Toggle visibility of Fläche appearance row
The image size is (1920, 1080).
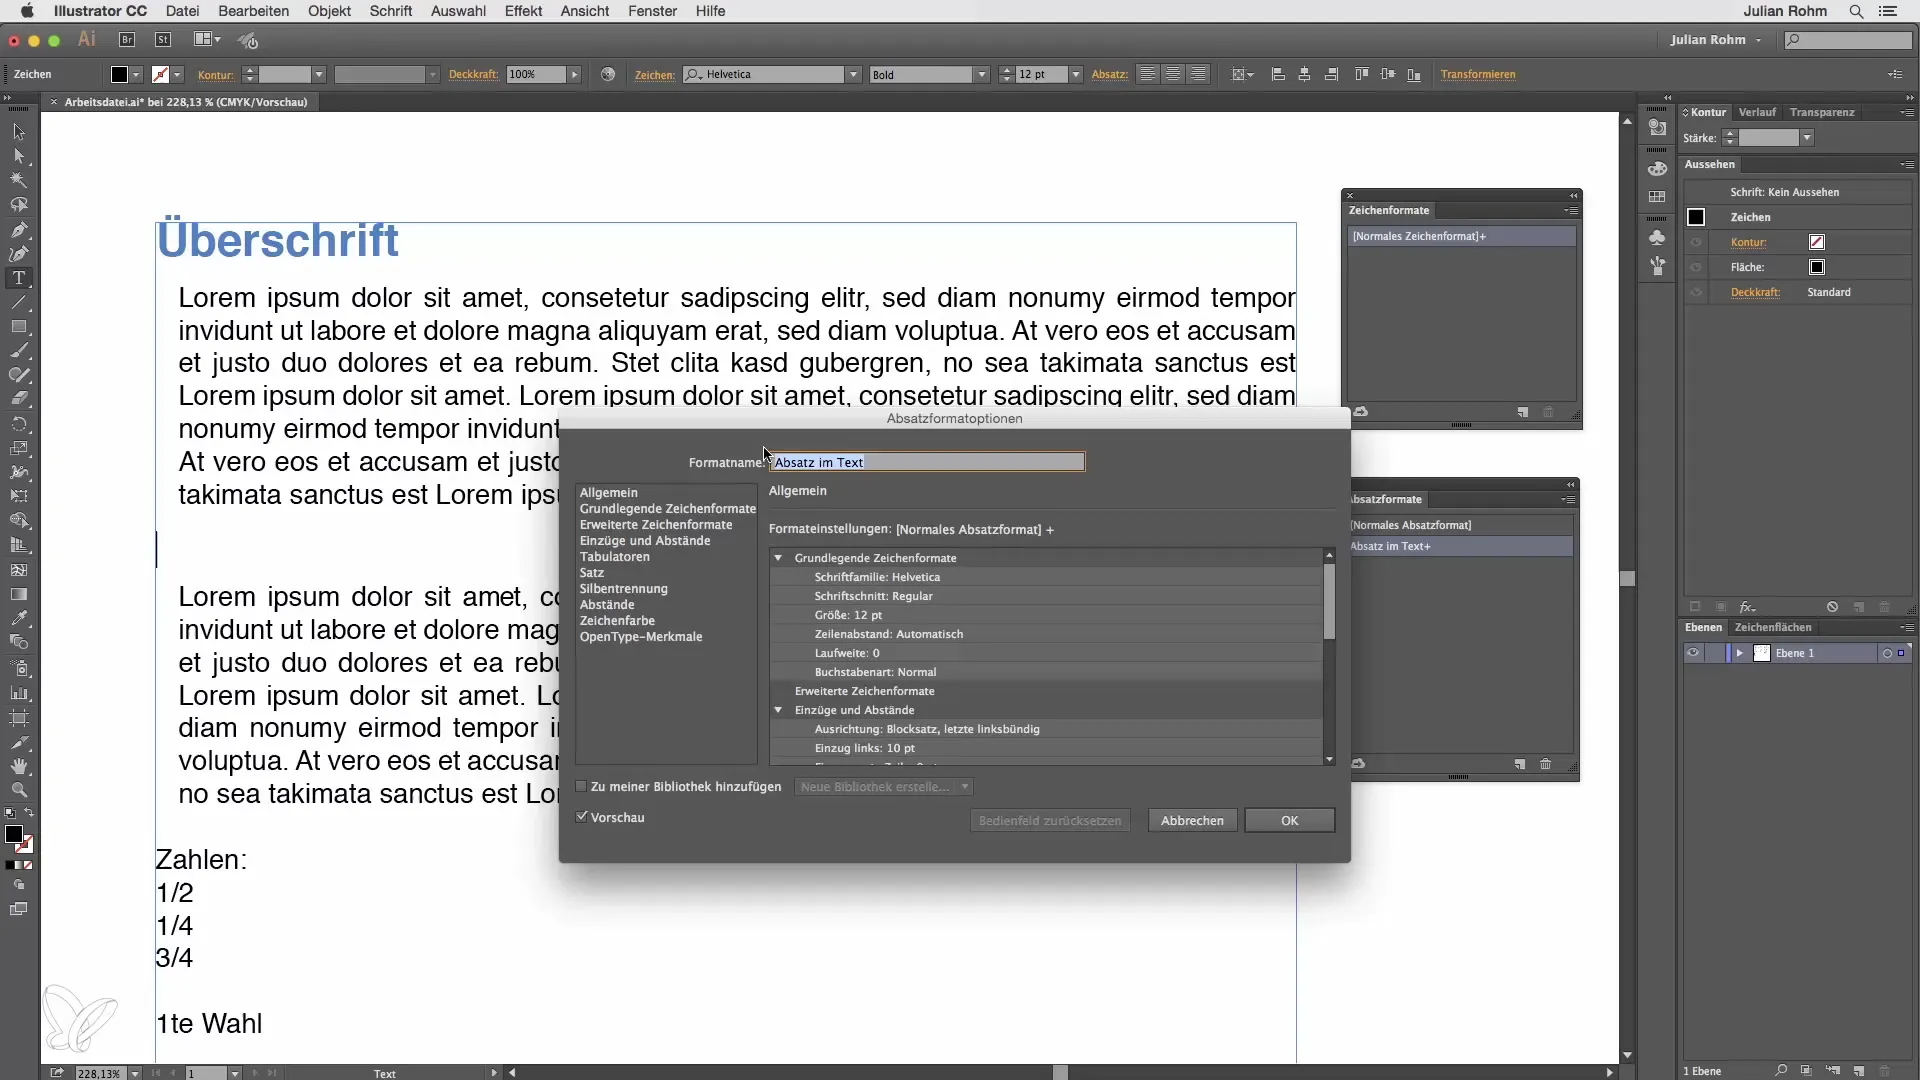tap(1696, 267)
